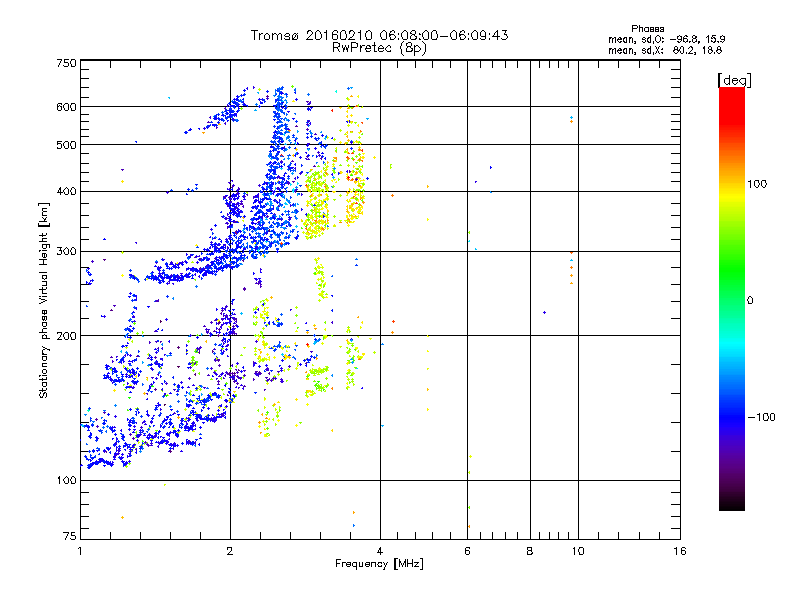Click the x-axis tick label "16"

[680, 551]
